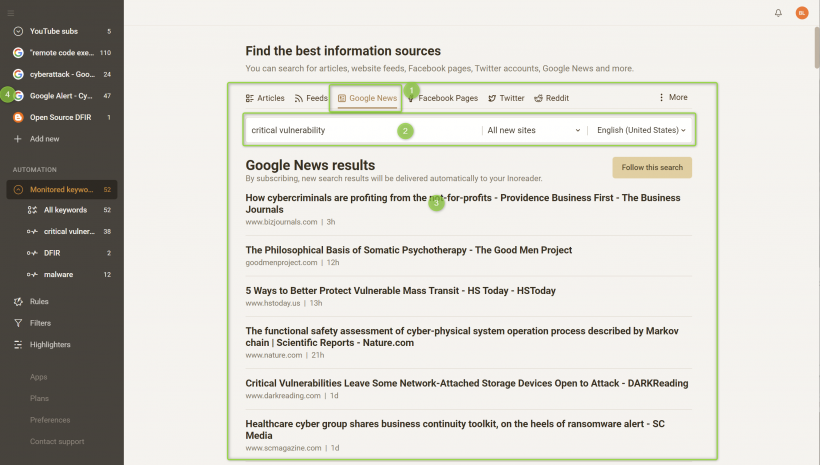
Task: Click Blogger icon beside Open Source DFIR
Action: 18,117
